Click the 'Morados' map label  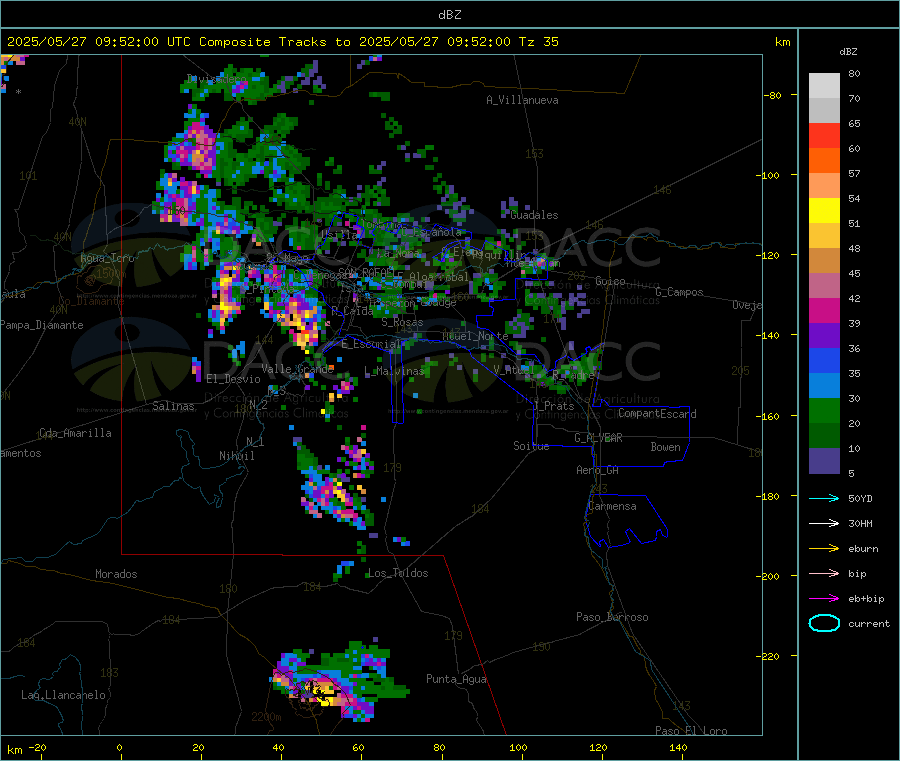click(x=116, y=574)
